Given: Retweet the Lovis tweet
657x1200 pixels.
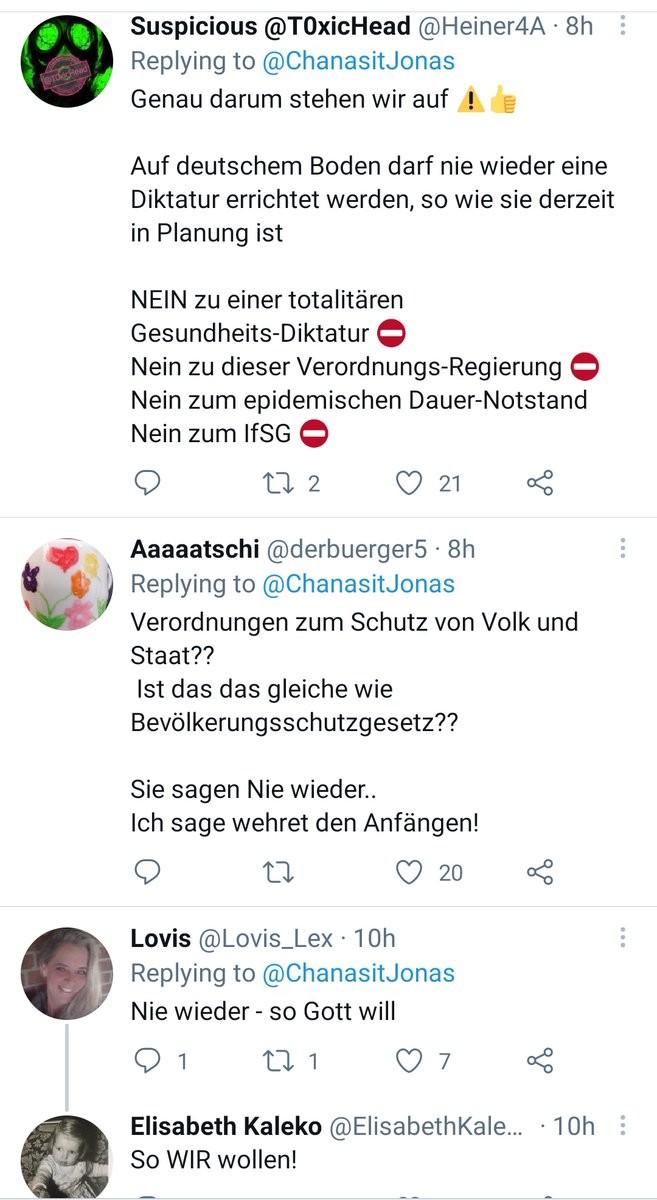Looking at the screenshot, I should [x=273, y=1061].
